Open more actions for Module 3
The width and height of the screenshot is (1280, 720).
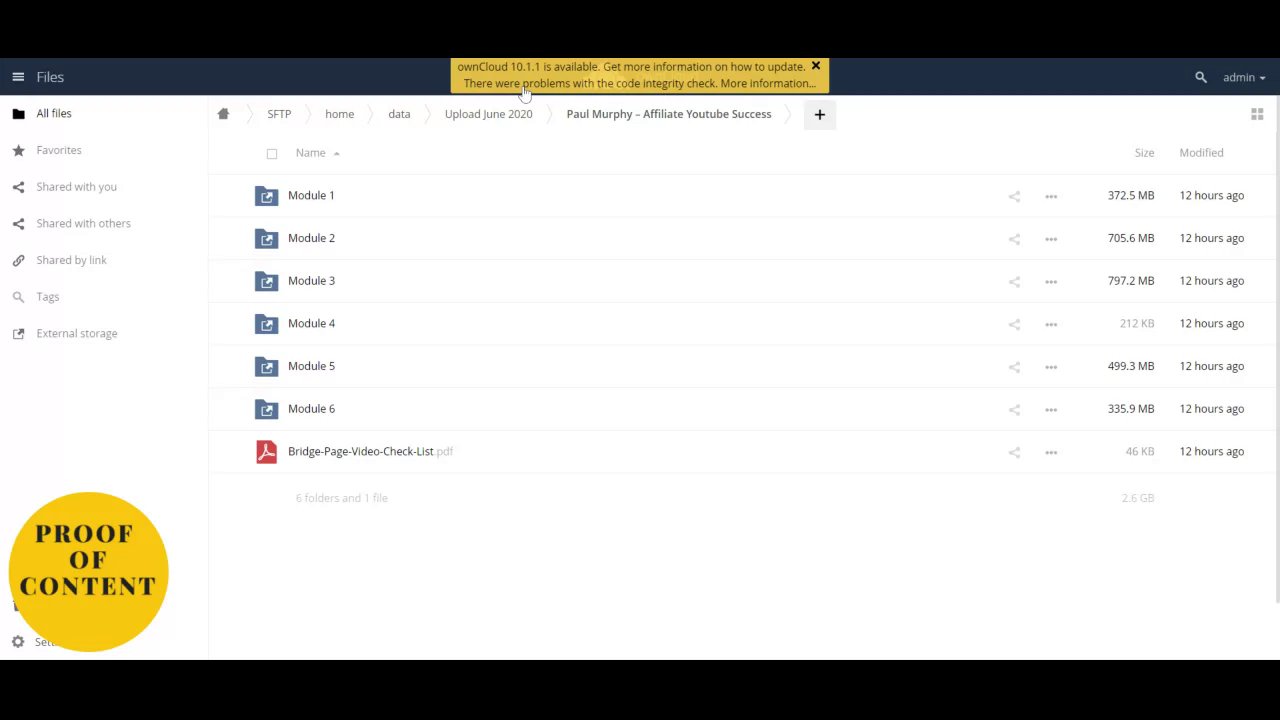coord(1051,282)
